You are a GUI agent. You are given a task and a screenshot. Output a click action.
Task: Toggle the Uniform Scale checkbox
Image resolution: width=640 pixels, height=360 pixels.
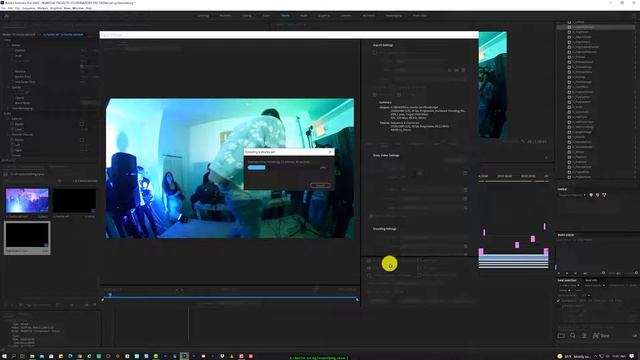[x=82, y=66]
